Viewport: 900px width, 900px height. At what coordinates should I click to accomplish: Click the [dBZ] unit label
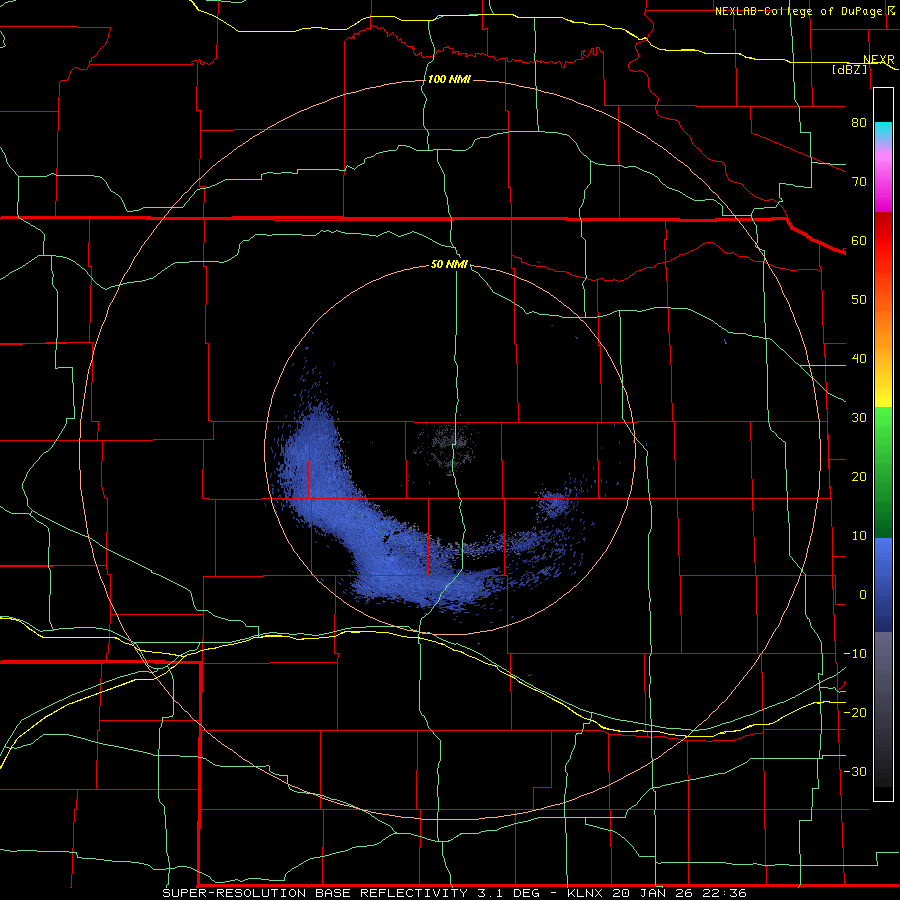(849, 69)
